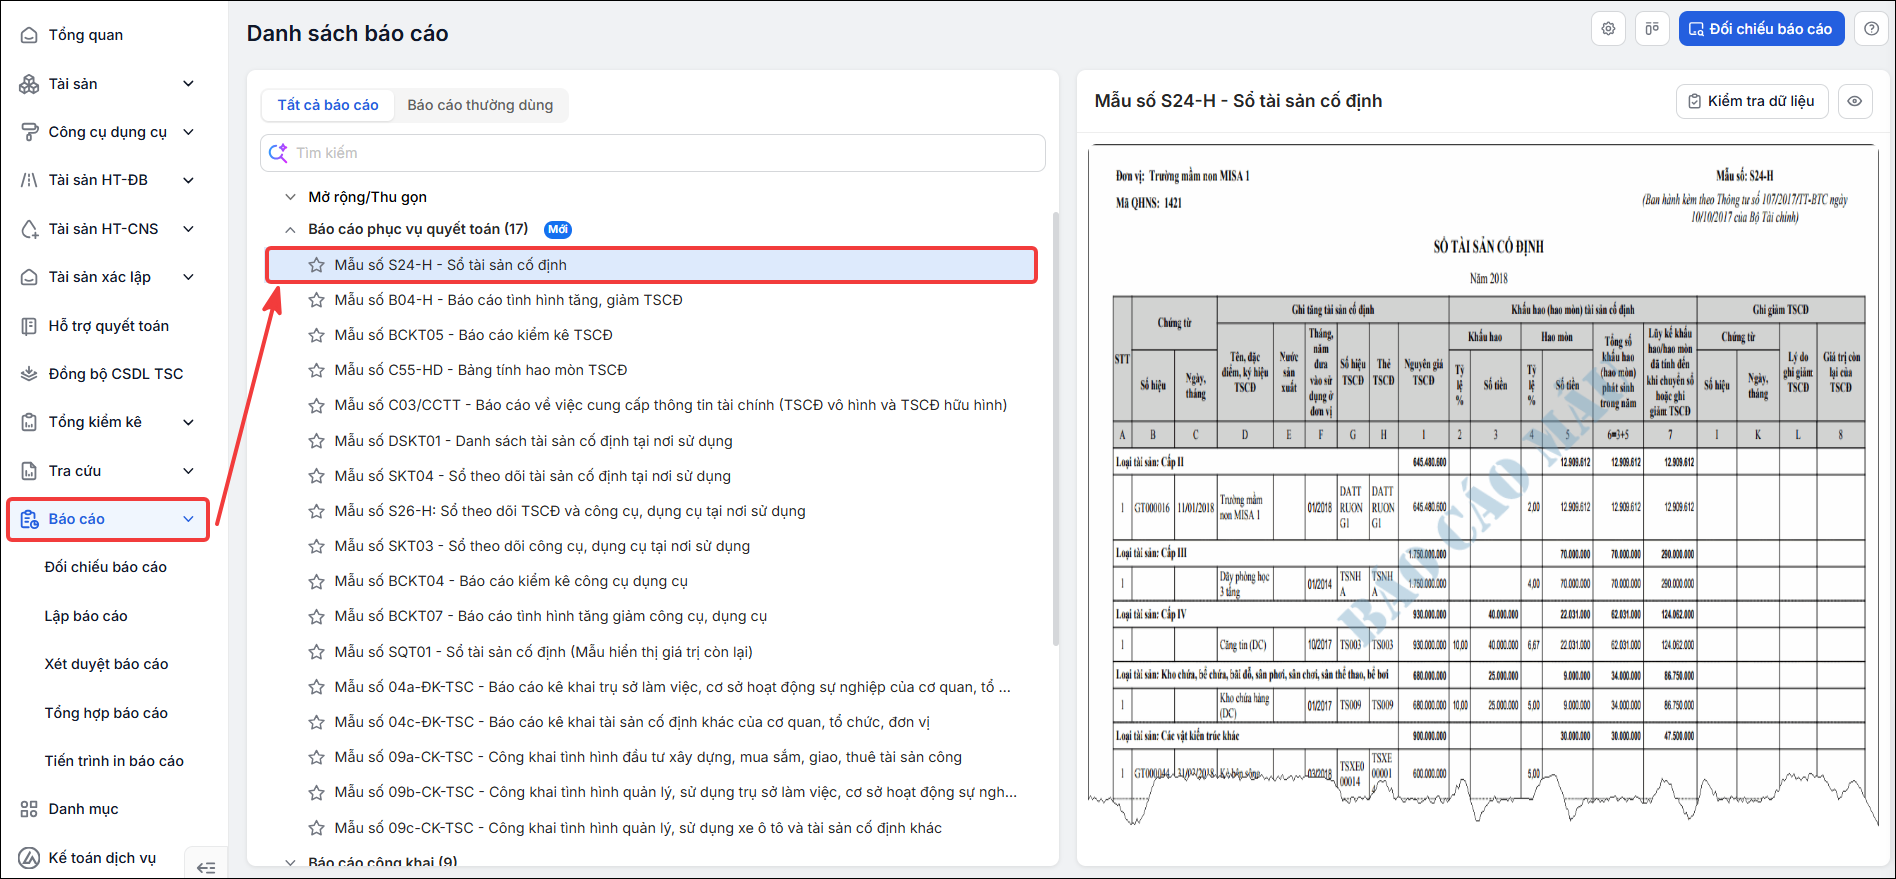The image size is (1896, 879).
Task: Expand the Báo cáo công khai group
Action: tap(290, 862)
